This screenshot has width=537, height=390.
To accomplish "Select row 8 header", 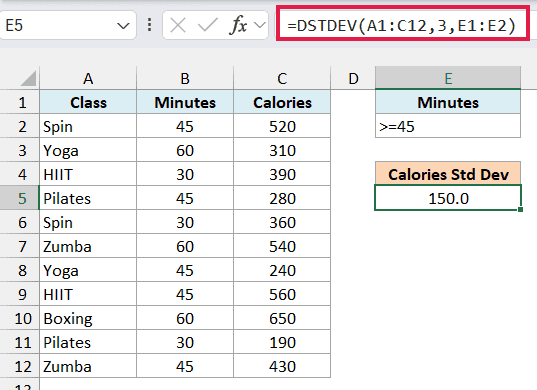I will click(x=20, y=271).
